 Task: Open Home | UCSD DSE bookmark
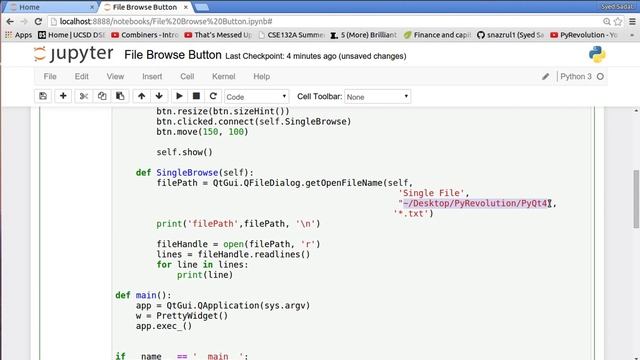71,35
